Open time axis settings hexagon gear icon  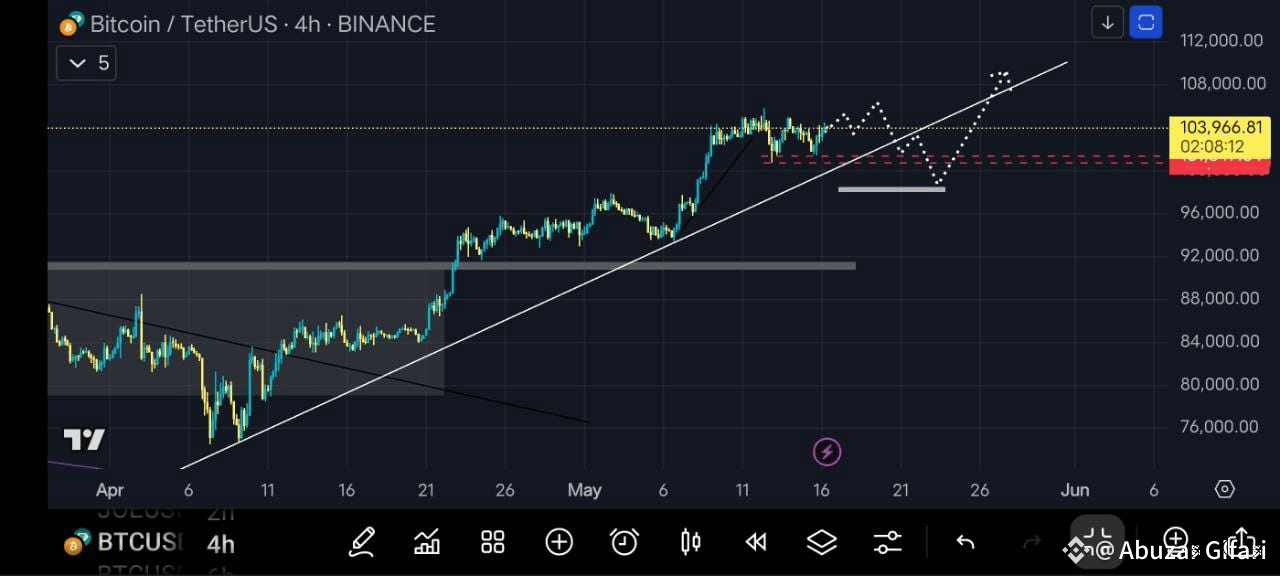(1225, 489)
